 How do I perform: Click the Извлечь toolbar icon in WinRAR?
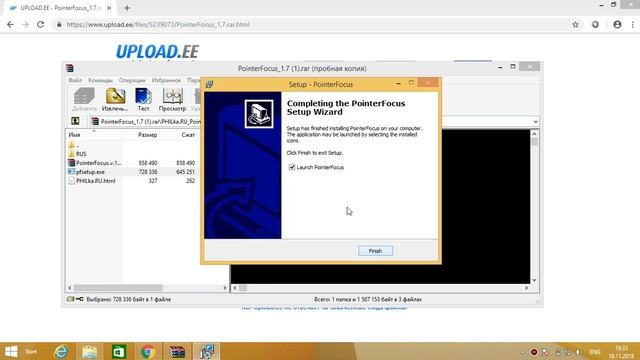pos(115,99)
